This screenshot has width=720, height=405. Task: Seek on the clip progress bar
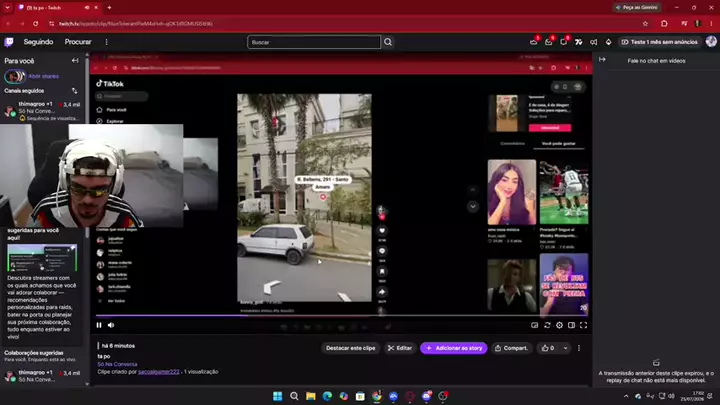point(341,315)
